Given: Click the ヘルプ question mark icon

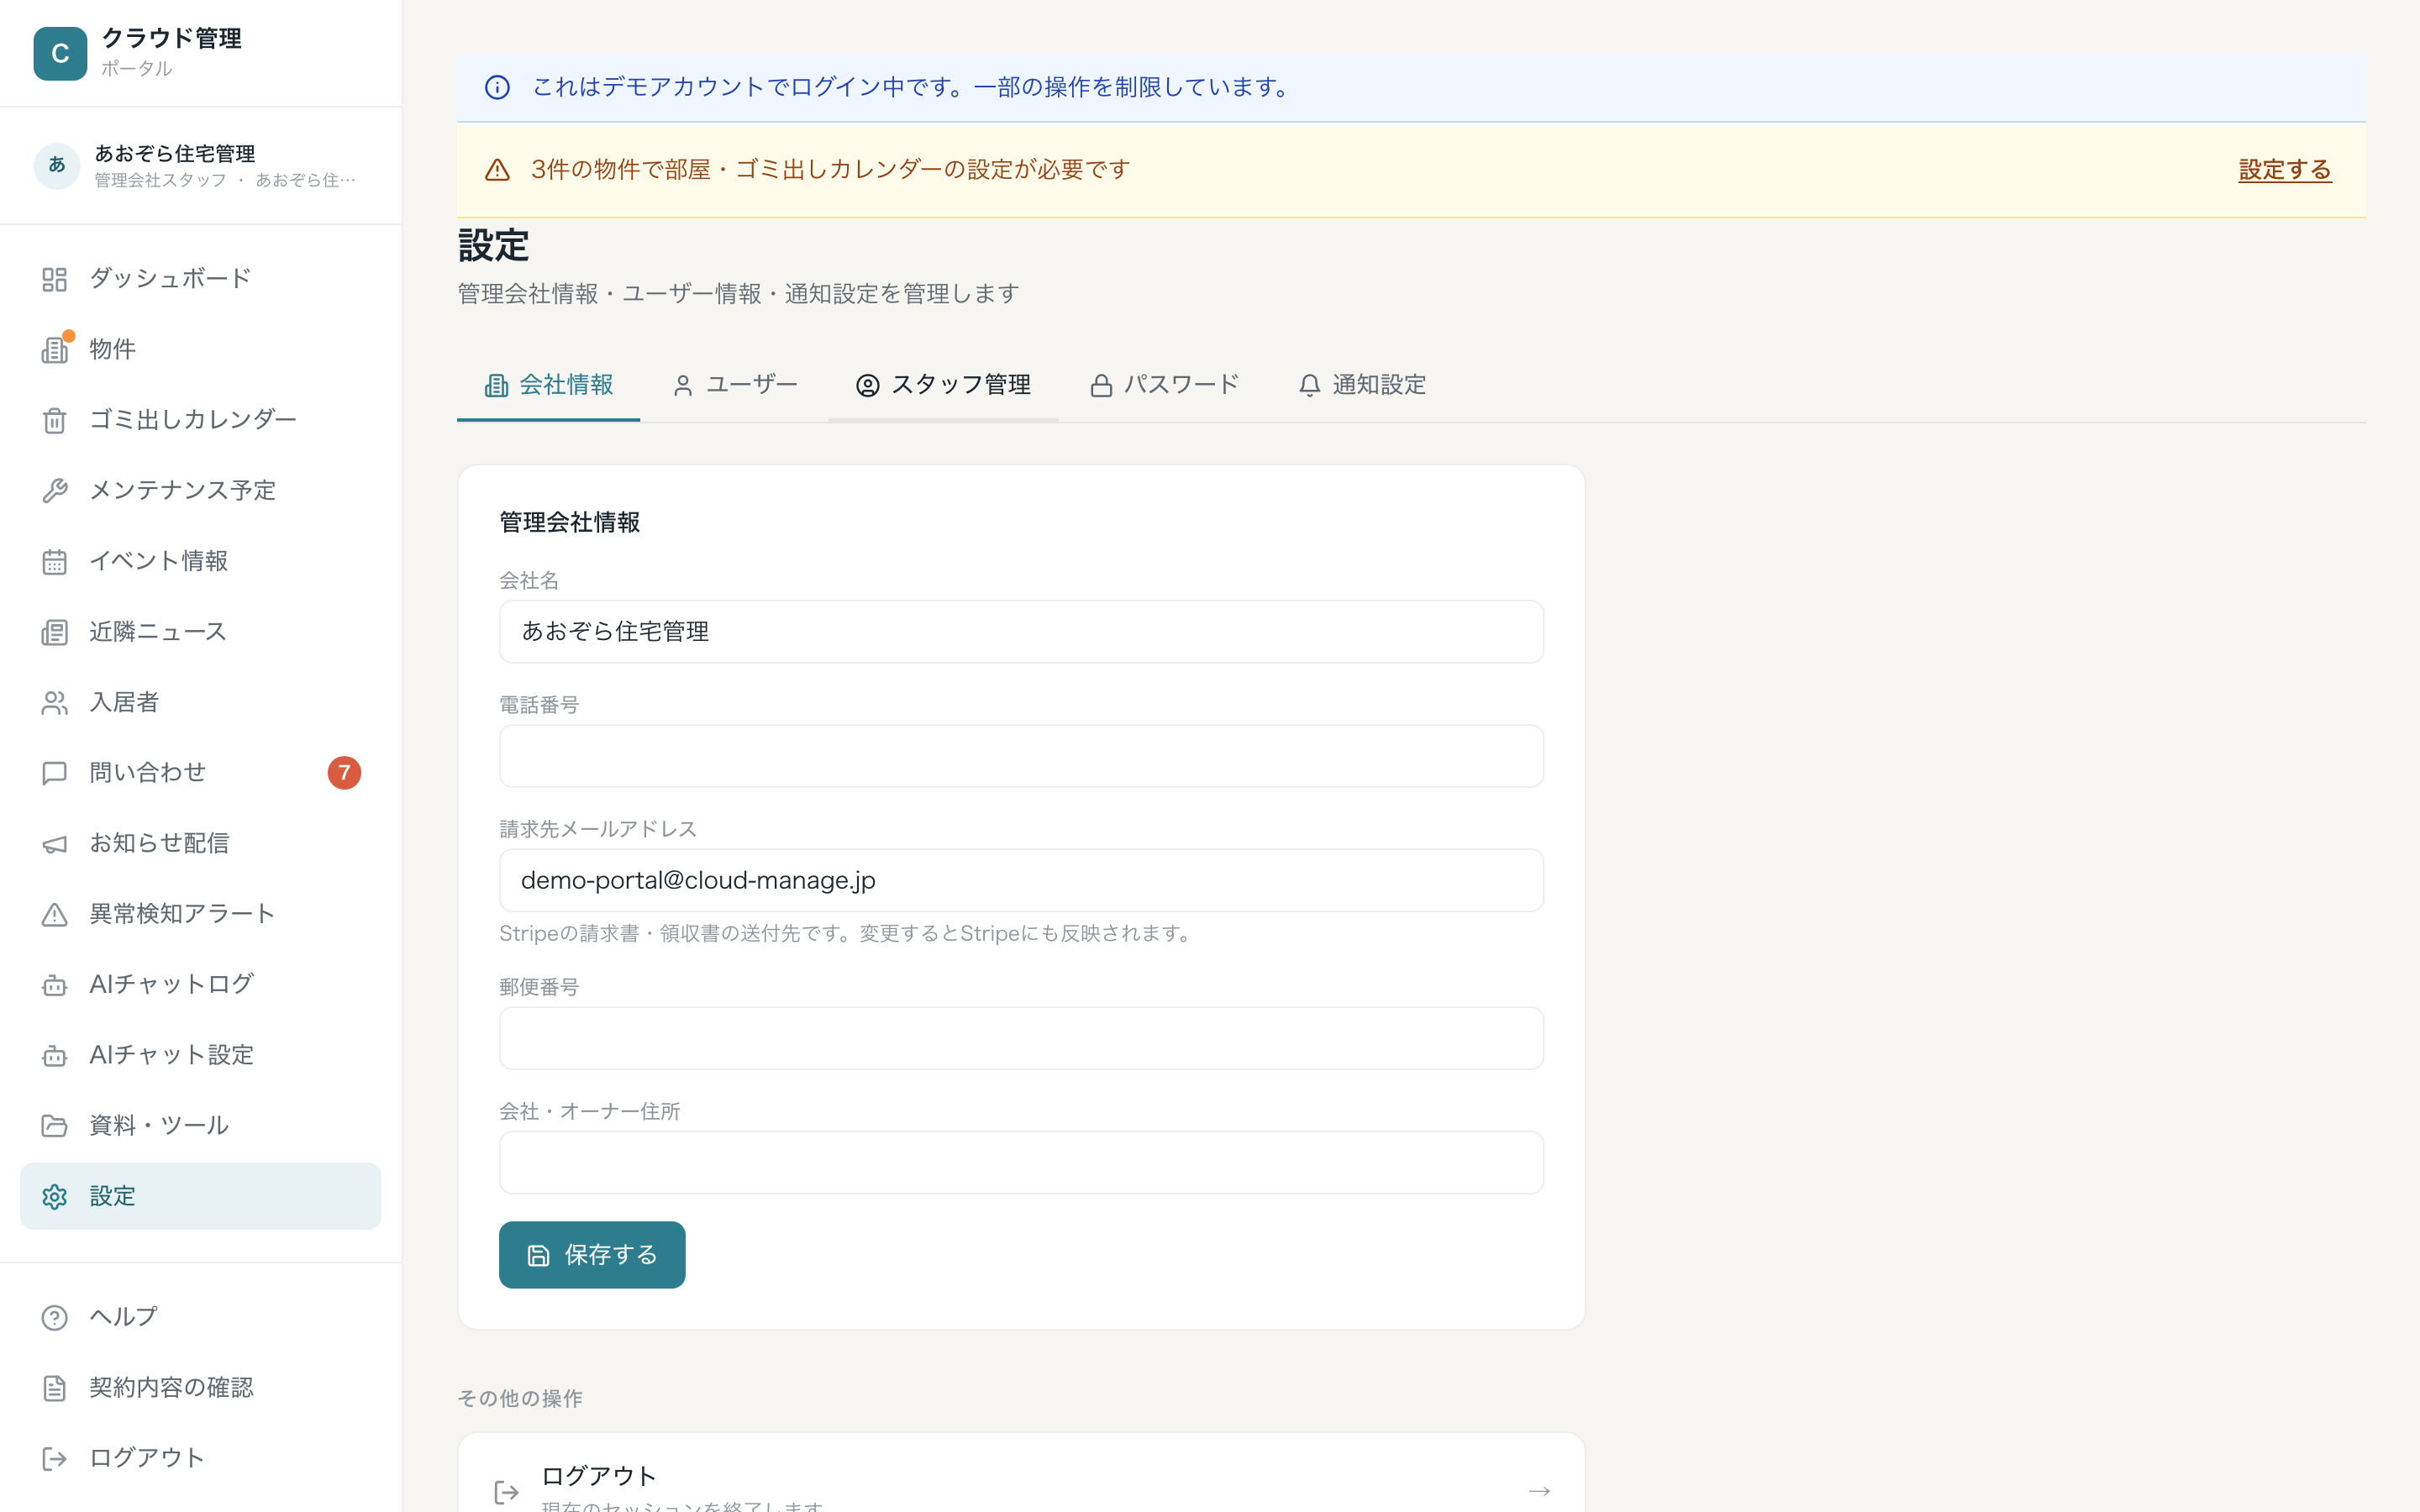Looking at the screenshot, I should point(54,1318).
